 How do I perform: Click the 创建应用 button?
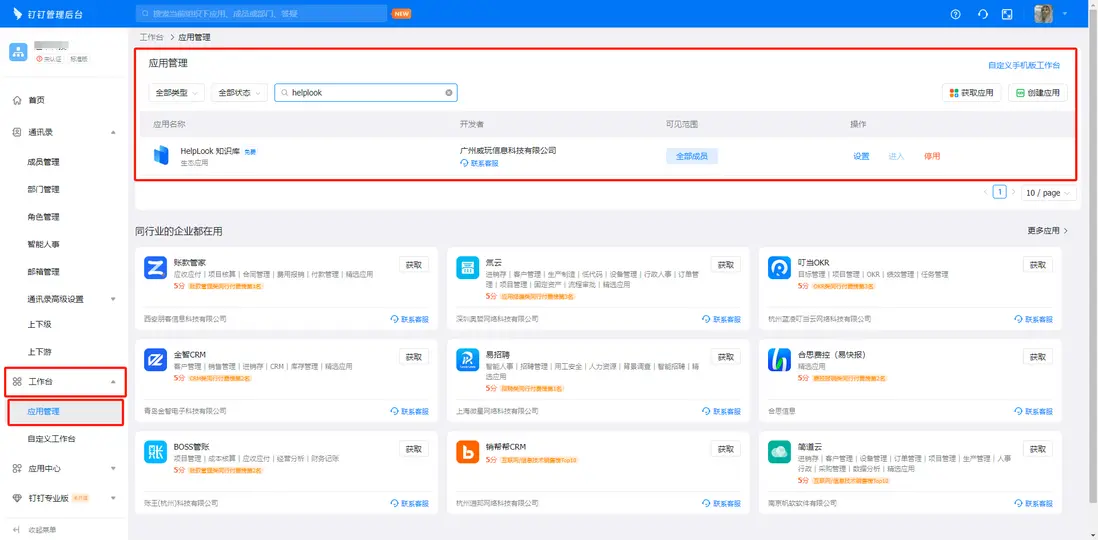1038,92
